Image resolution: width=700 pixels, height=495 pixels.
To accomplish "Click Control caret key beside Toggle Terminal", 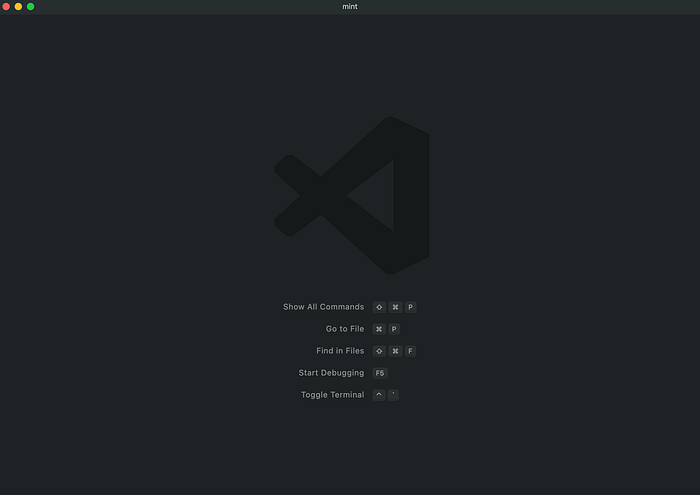I will [379, 395].
